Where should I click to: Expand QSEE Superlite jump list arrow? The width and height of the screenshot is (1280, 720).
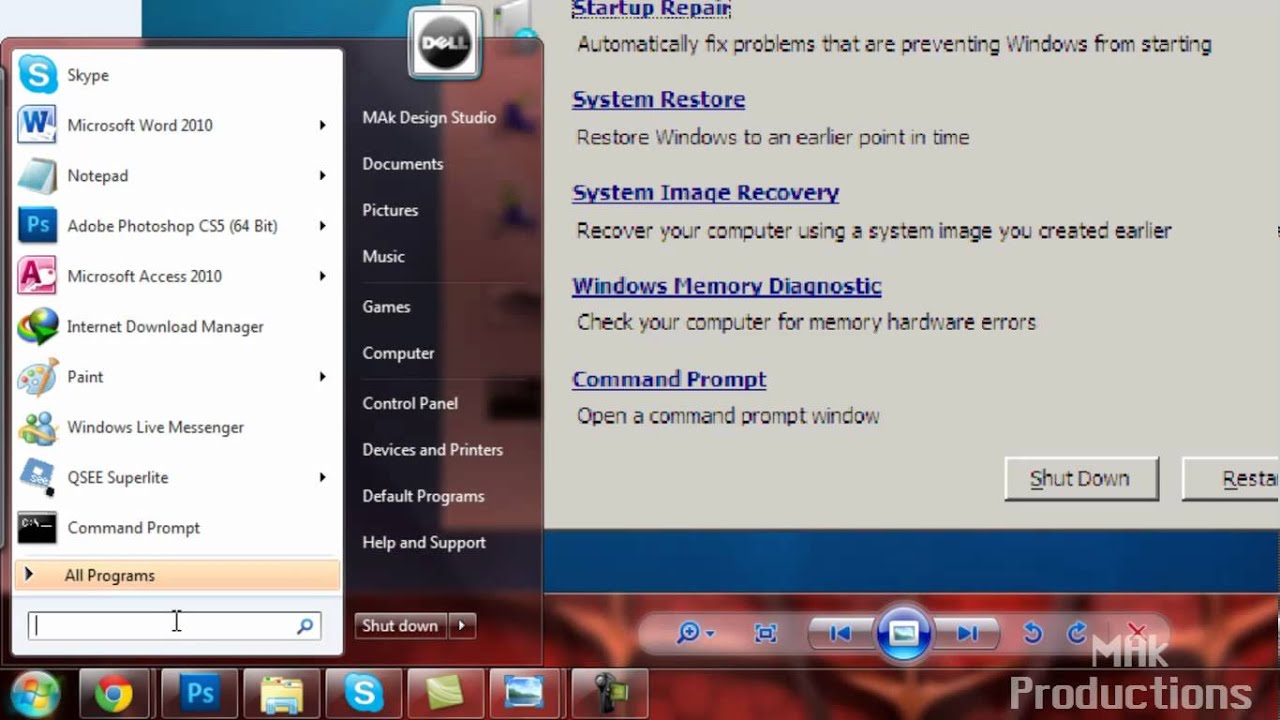click(x=322, y=477)
